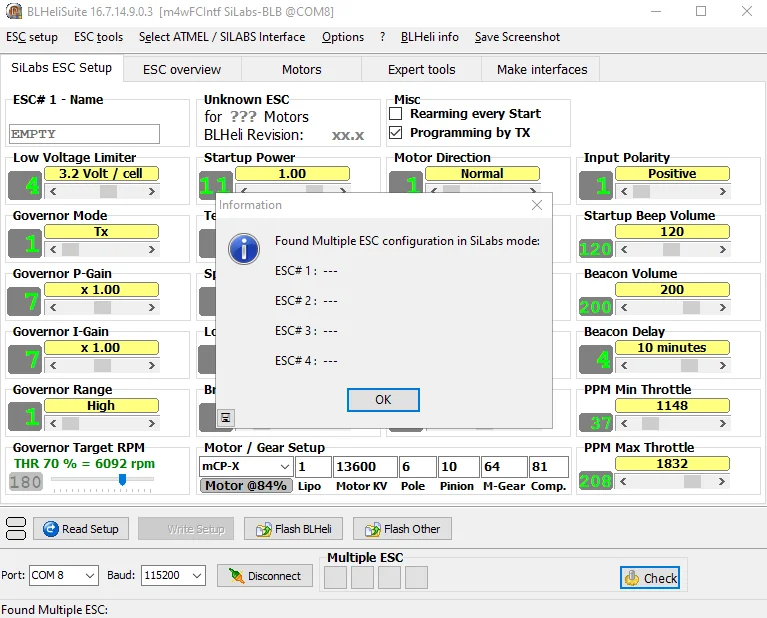Screen dimensions: 767x618
Task: Click Beacon Volume right arrow
Action: [x=723, y=308]
